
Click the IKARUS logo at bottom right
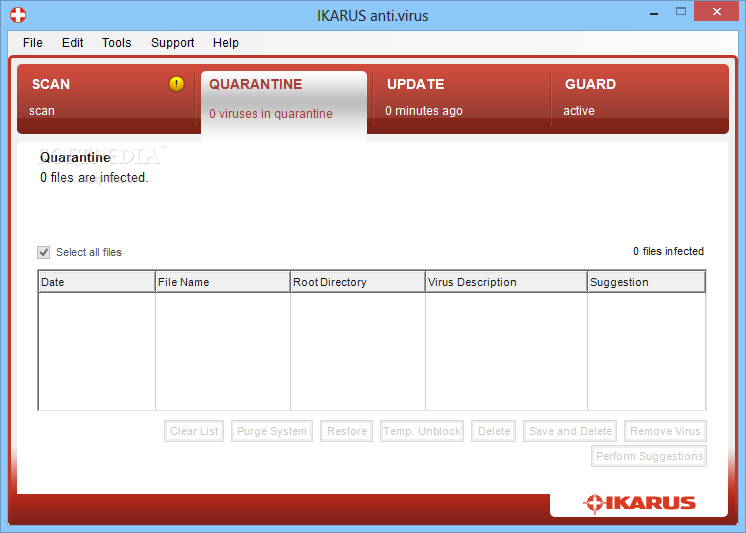(639, 503)
